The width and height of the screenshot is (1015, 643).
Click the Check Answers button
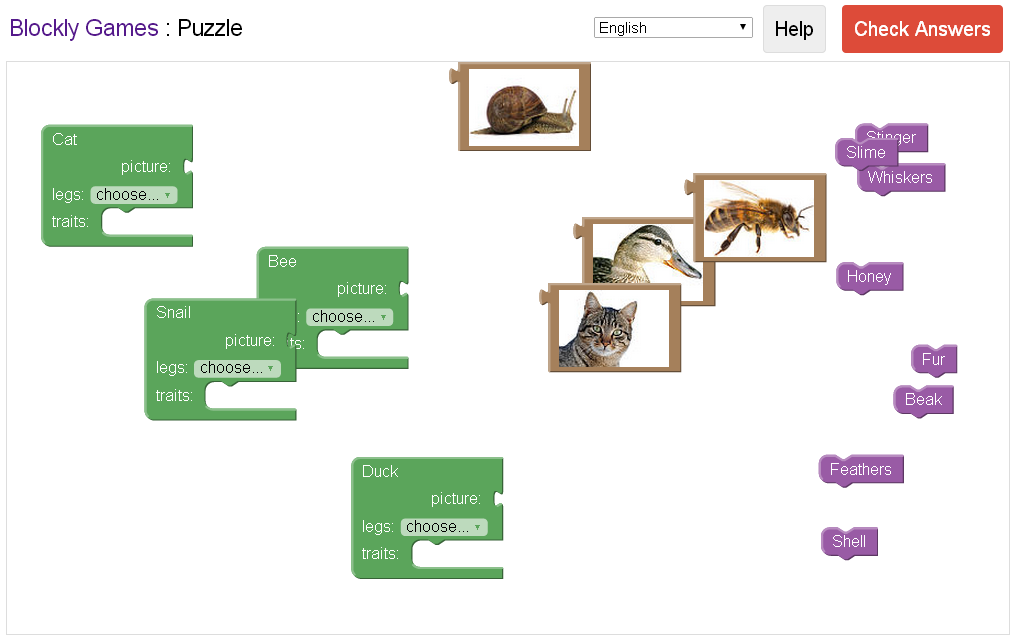coord(922,29)
